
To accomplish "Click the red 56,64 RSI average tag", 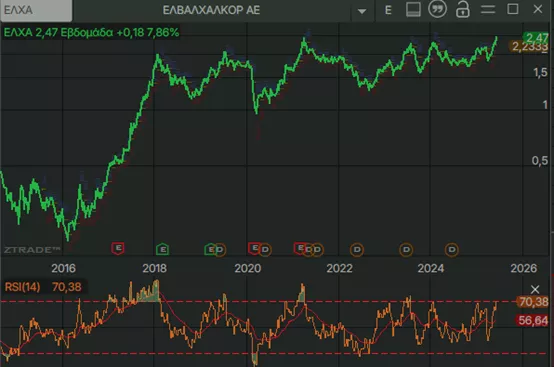I will click(x=533, y=321).
